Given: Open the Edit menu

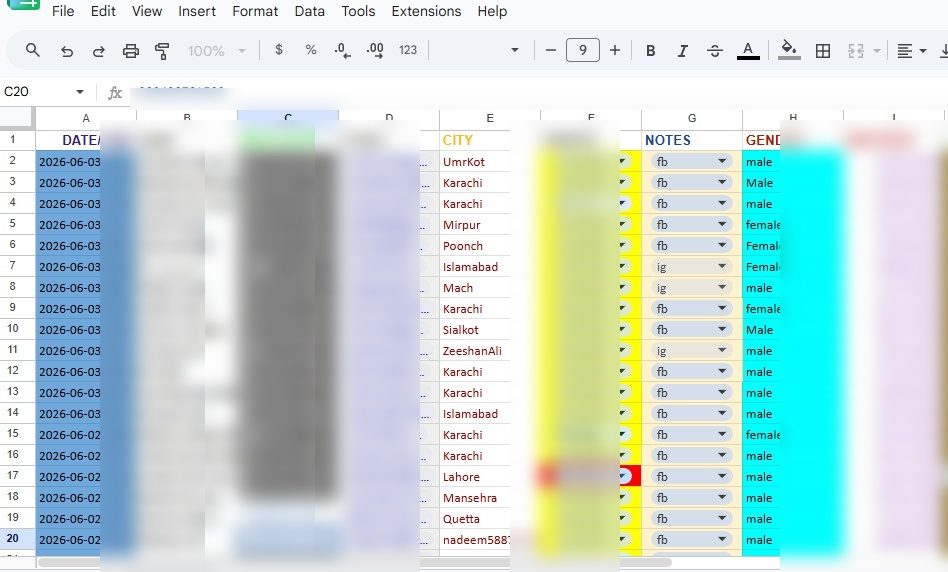Looking at the screenshot, I should click(x=103, y=11).
